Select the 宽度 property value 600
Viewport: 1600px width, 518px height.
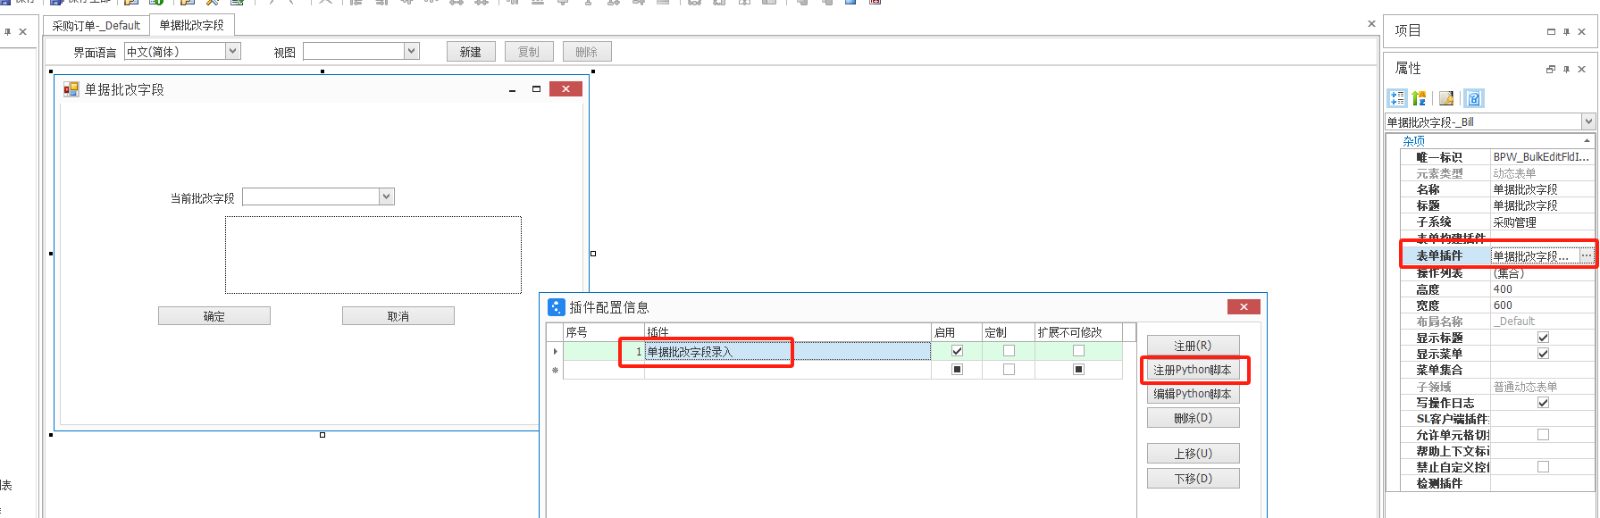coord(1542,305)
